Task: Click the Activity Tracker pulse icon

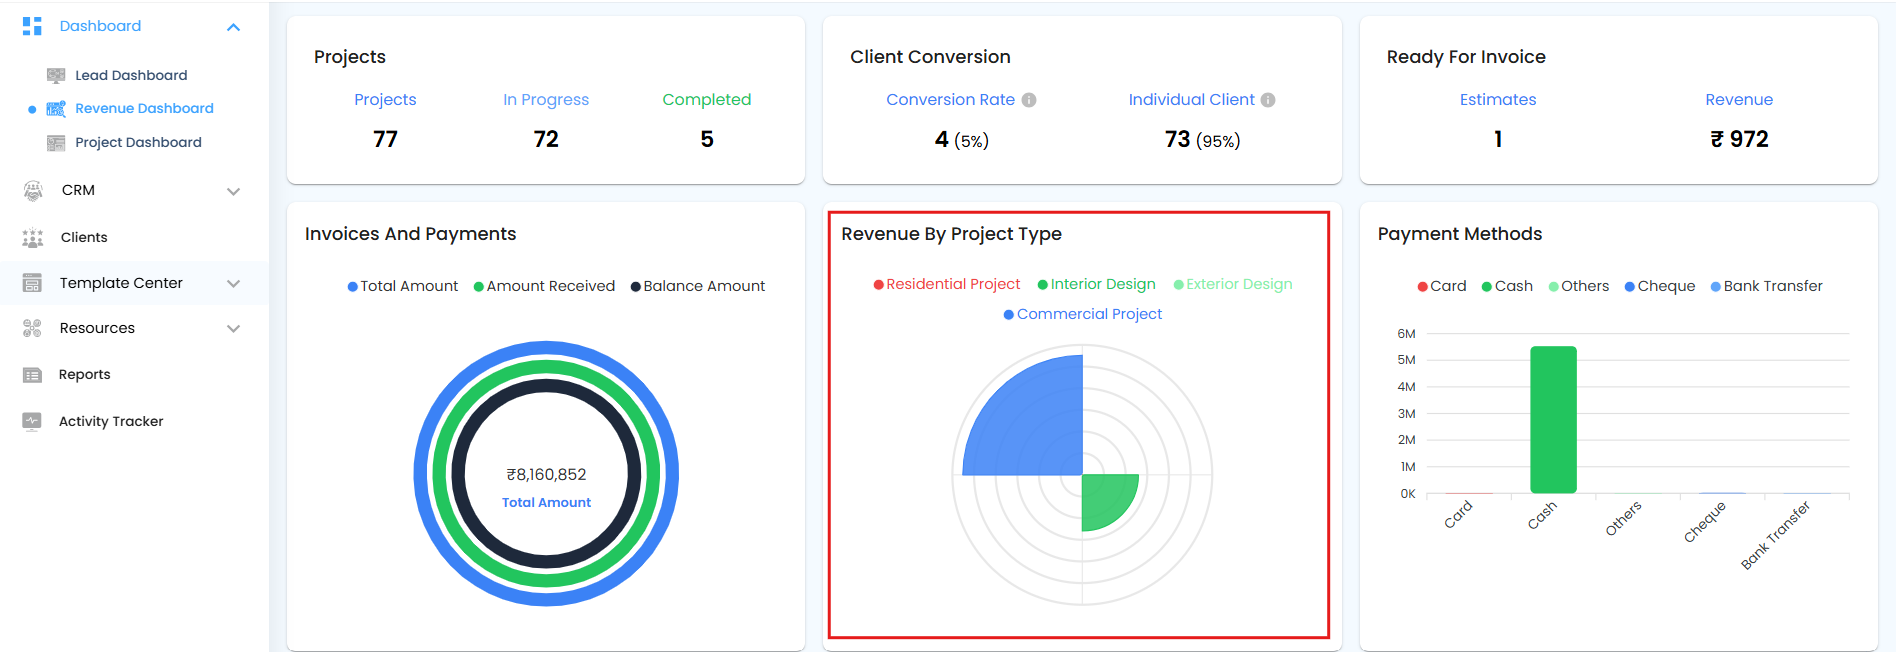Action: pos(33,421)
